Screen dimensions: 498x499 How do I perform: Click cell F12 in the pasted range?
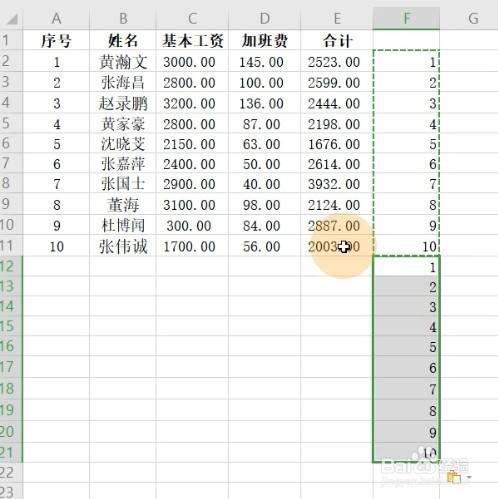click(x=406, y=267)
